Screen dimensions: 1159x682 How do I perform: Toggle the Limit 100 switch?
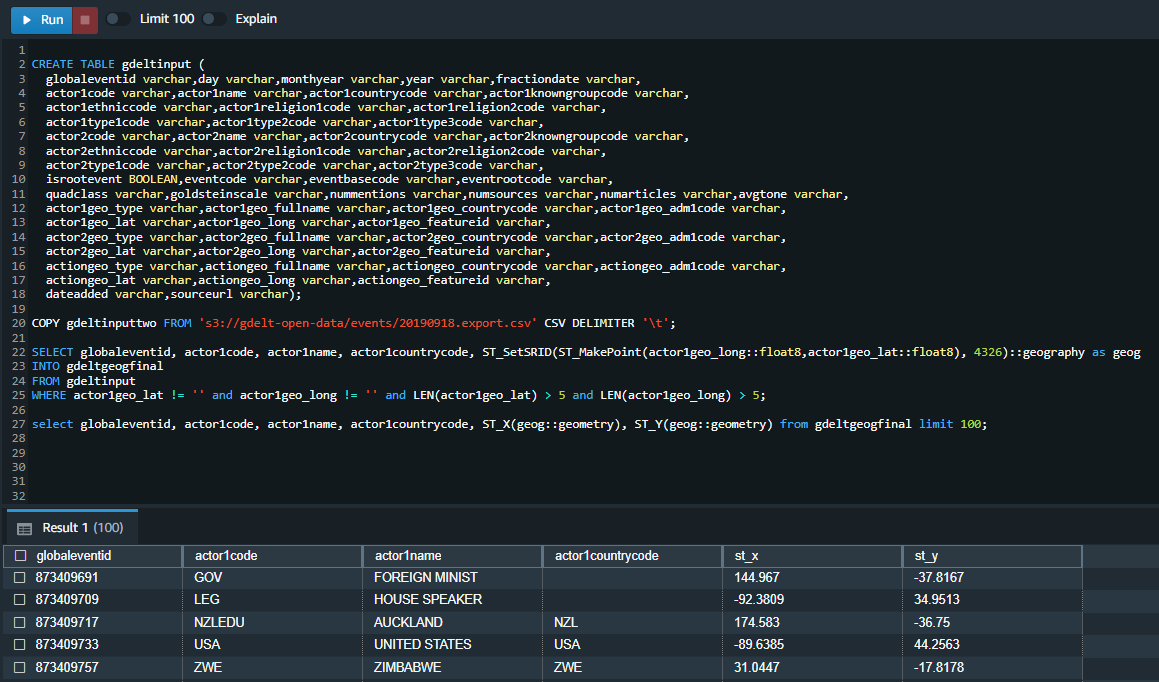point(117,19)
